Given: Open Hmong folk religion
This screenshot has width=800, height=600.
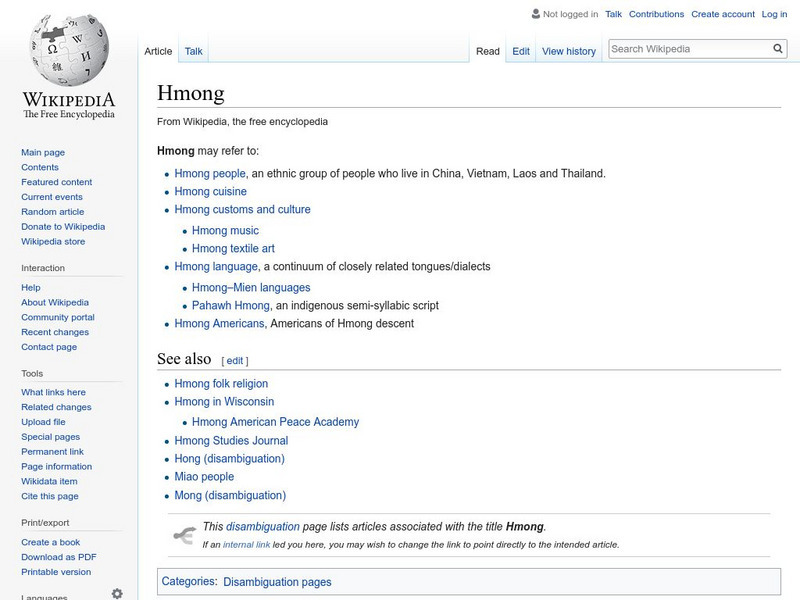Looking at the screenshot, I should 221,384.
